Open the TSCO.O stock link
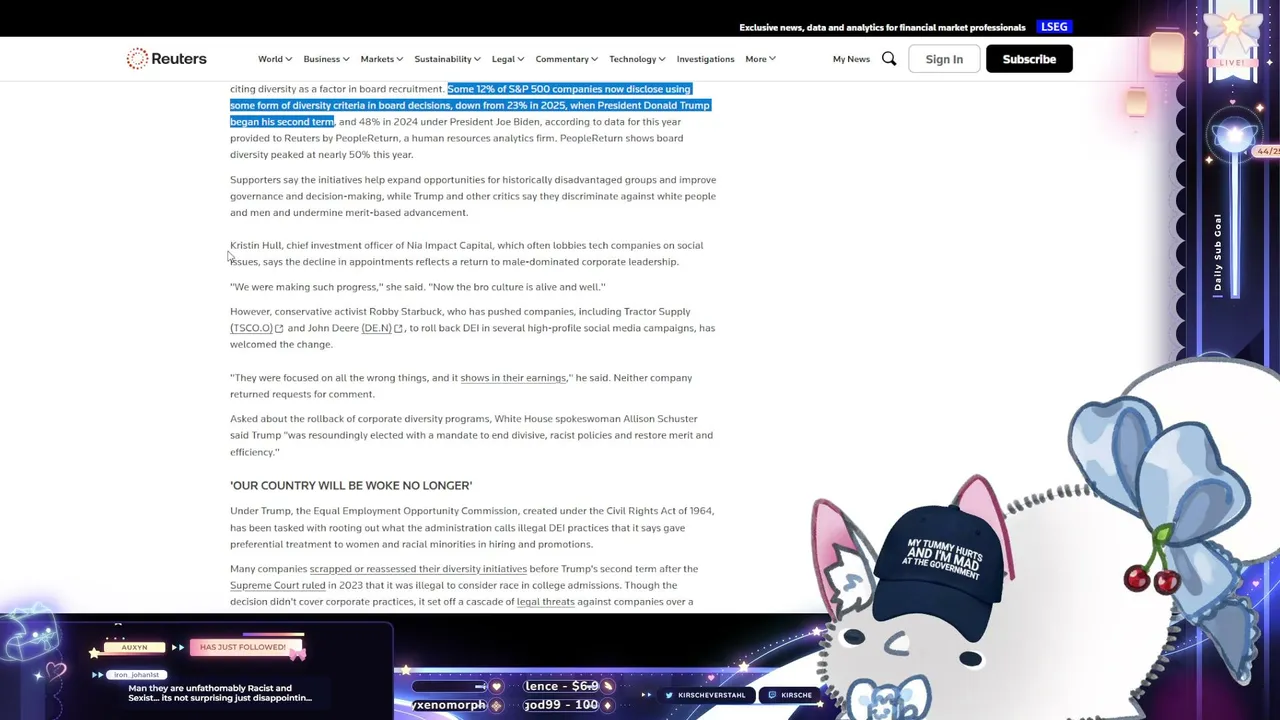The height and width of the screenshot is (720, 1280). (251, 328)
